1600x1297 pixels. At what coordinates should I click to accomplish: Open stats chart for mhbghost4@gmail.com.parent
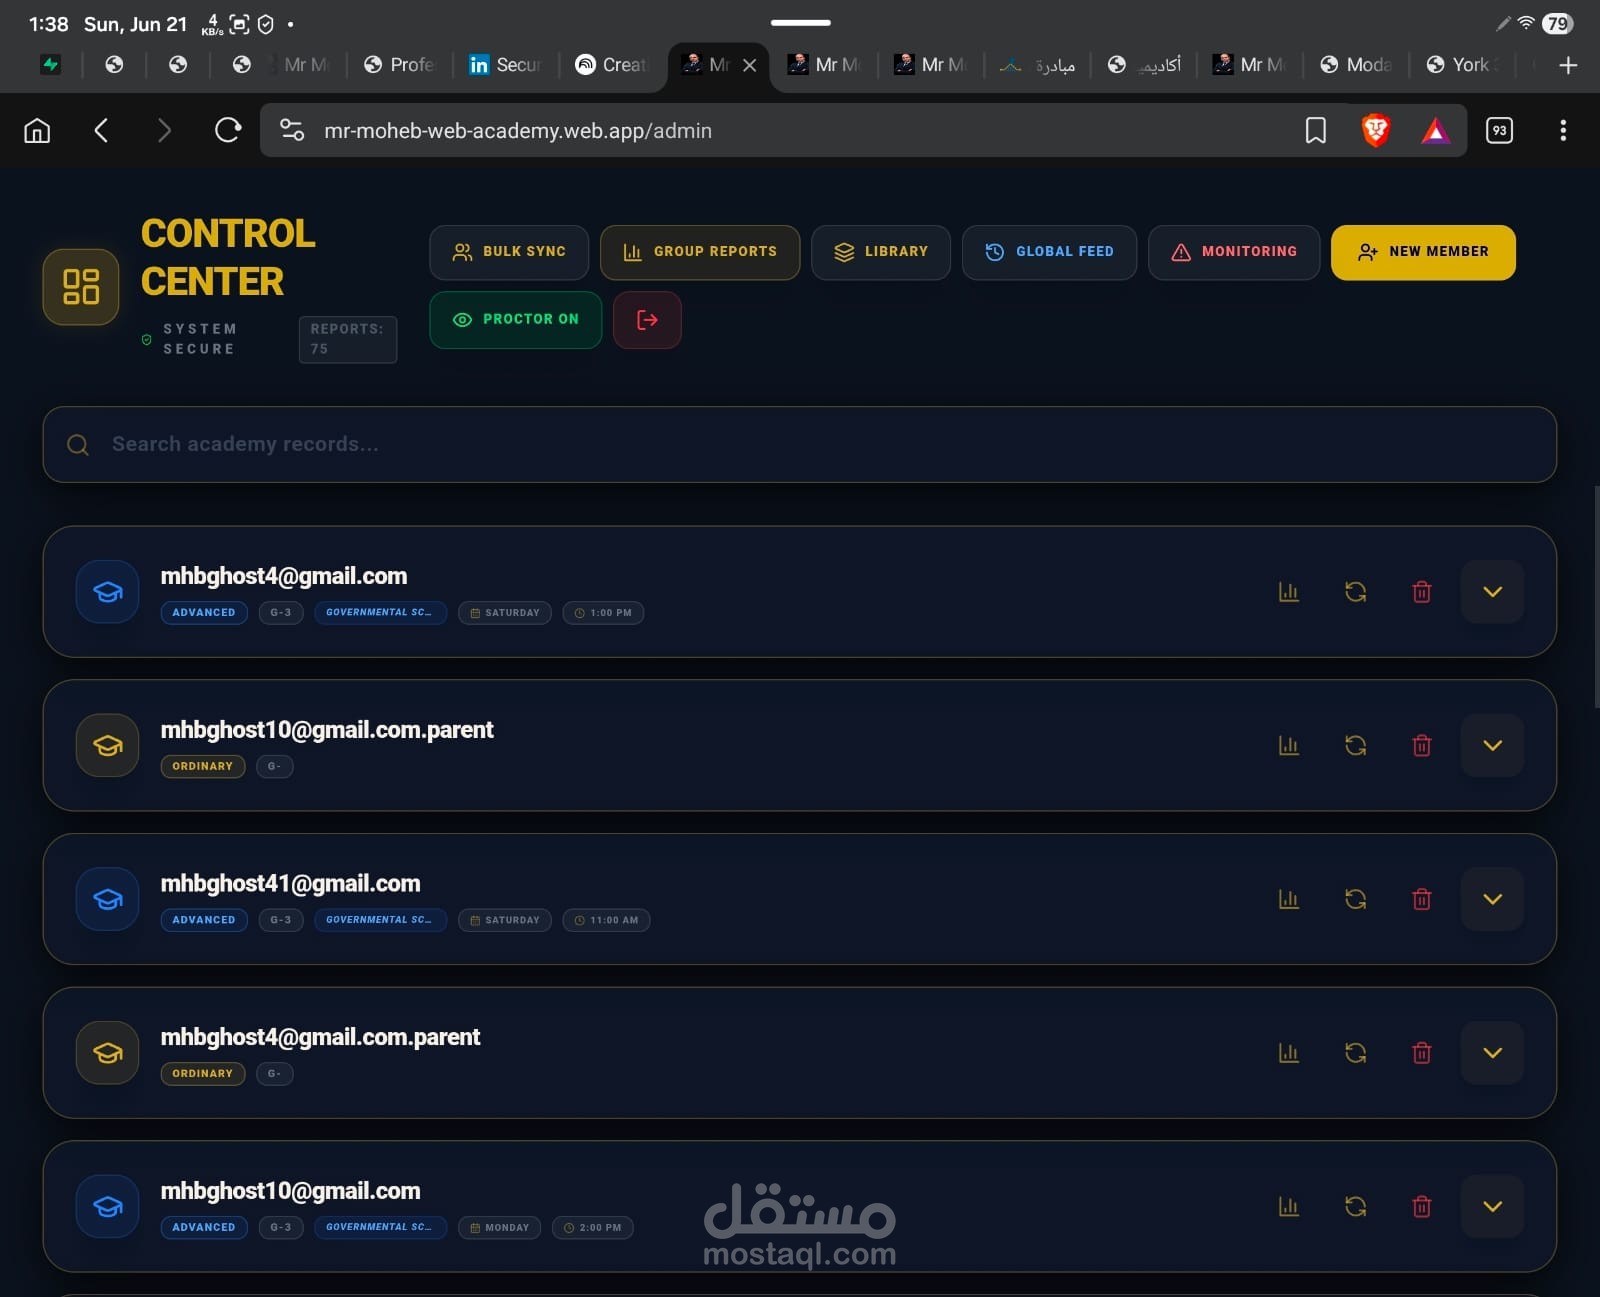point(1289,1053)
